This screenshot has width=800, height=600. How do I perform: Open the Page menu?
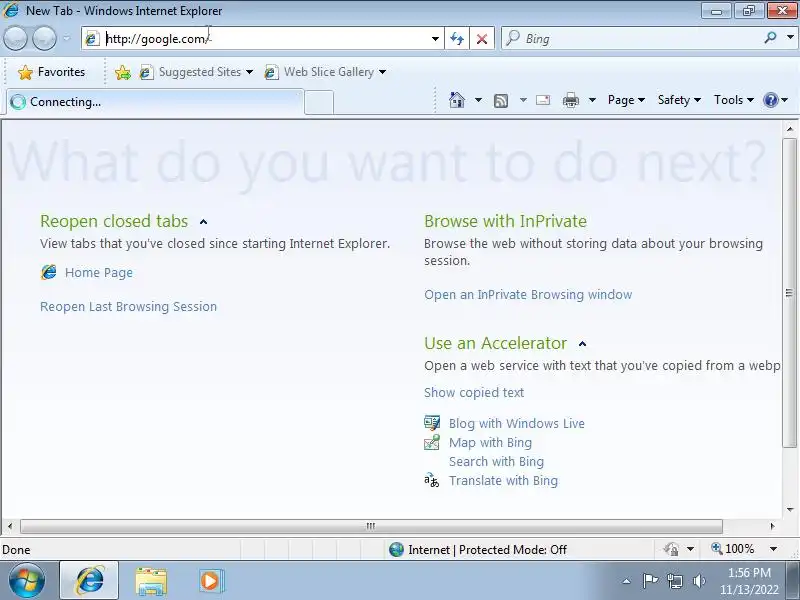[x=626, y=100]
